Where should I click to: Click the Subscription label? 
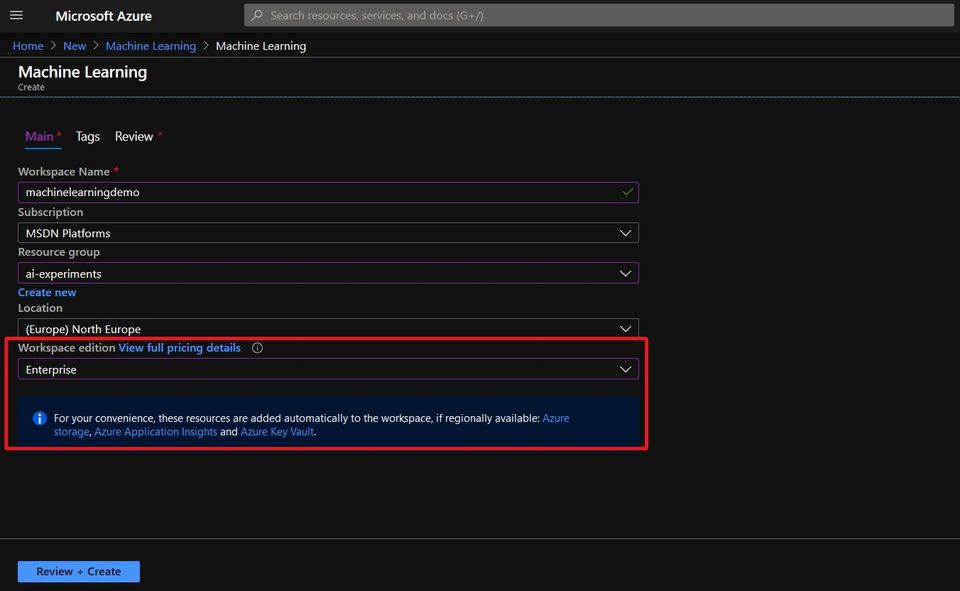click(x=50, y=212)
